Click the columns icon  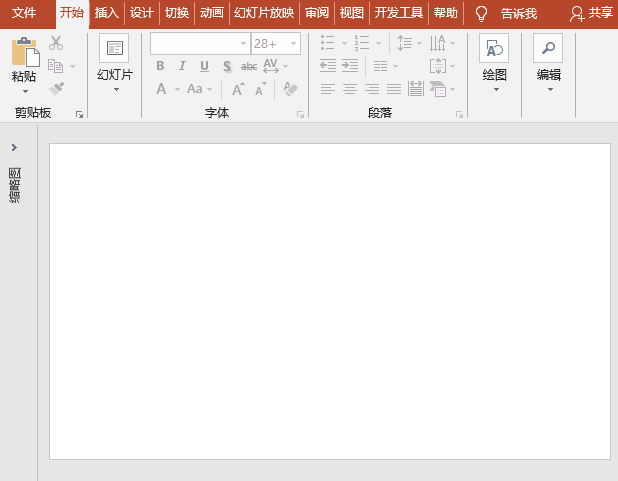(x=380, y=66)
